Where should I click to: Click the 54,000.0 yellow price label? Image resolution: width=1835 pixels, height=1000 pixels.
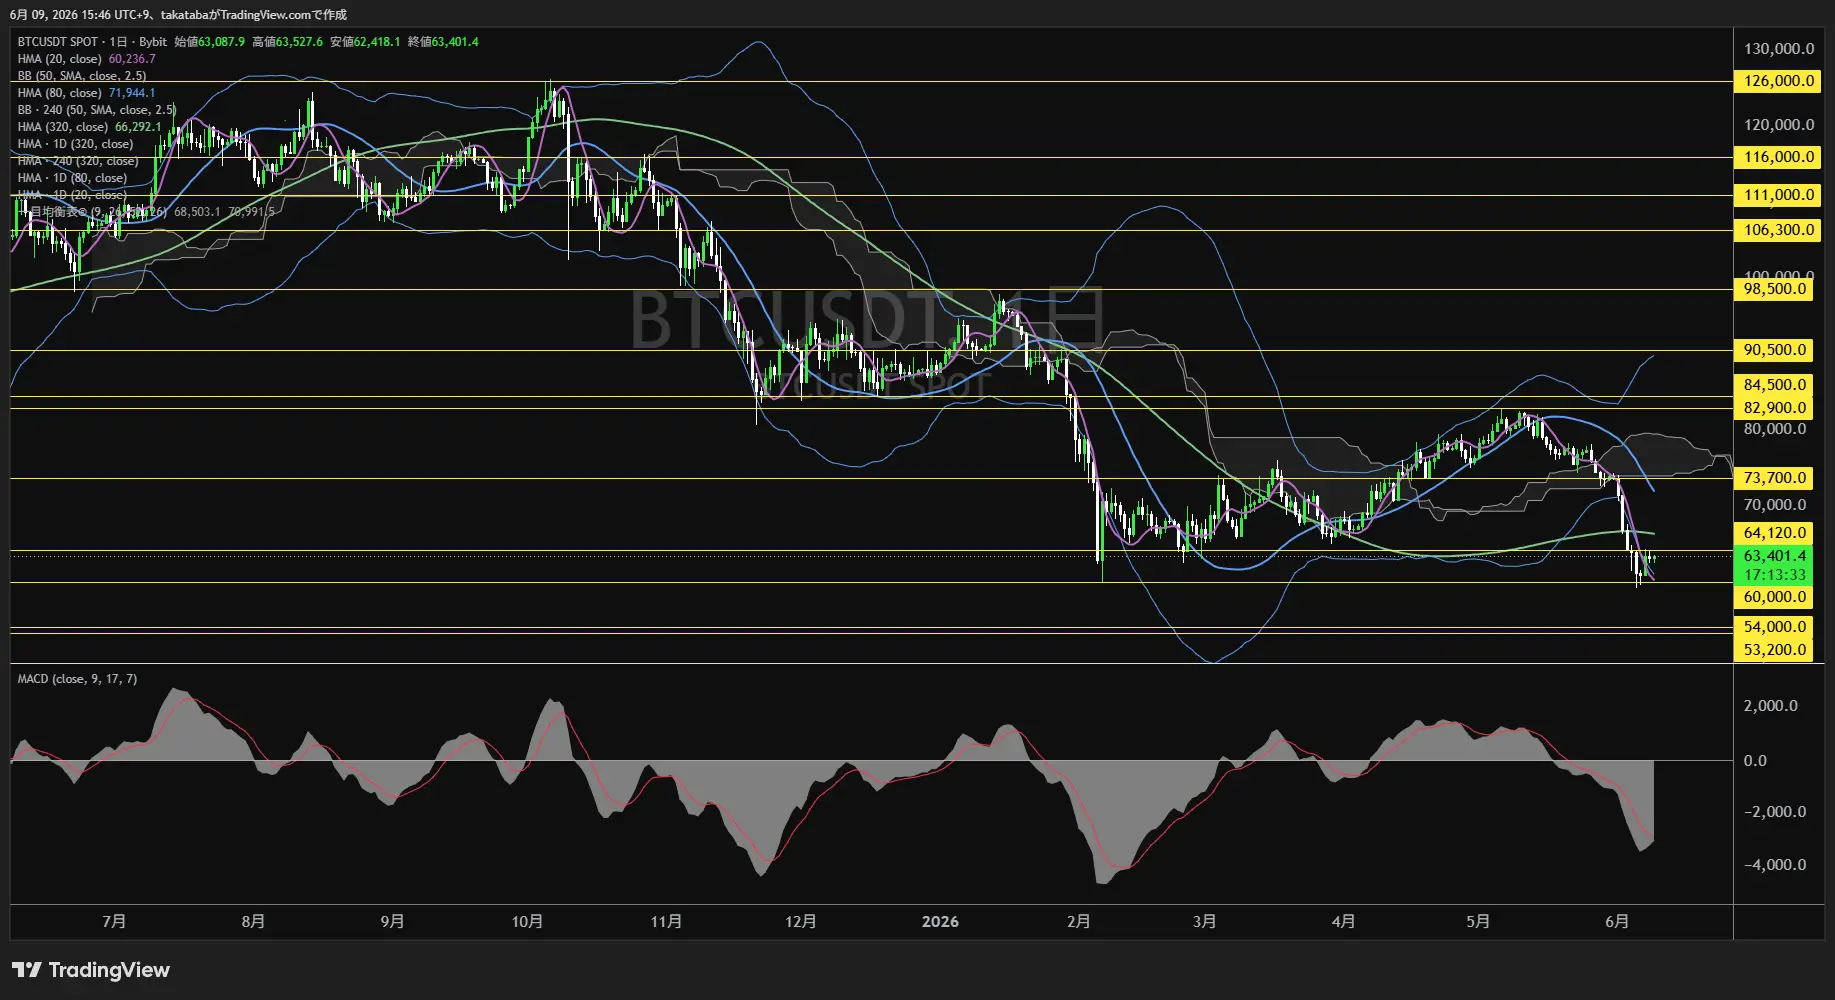(x=1775, y=627)
